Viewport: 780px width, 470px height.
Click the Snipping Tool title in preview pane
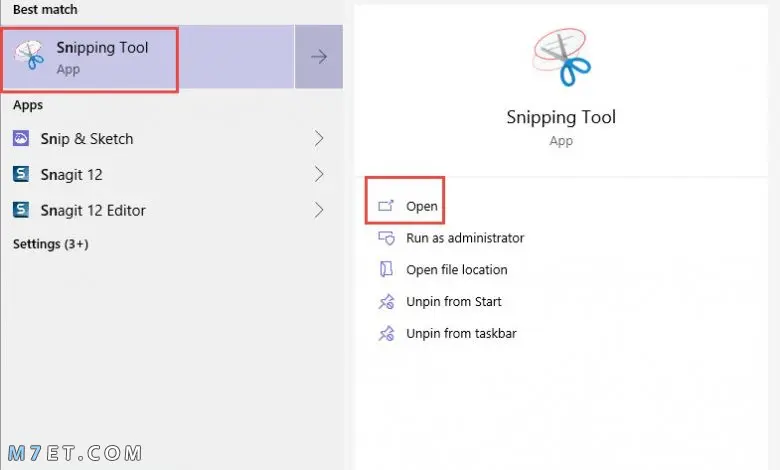[x=561, y=117]
